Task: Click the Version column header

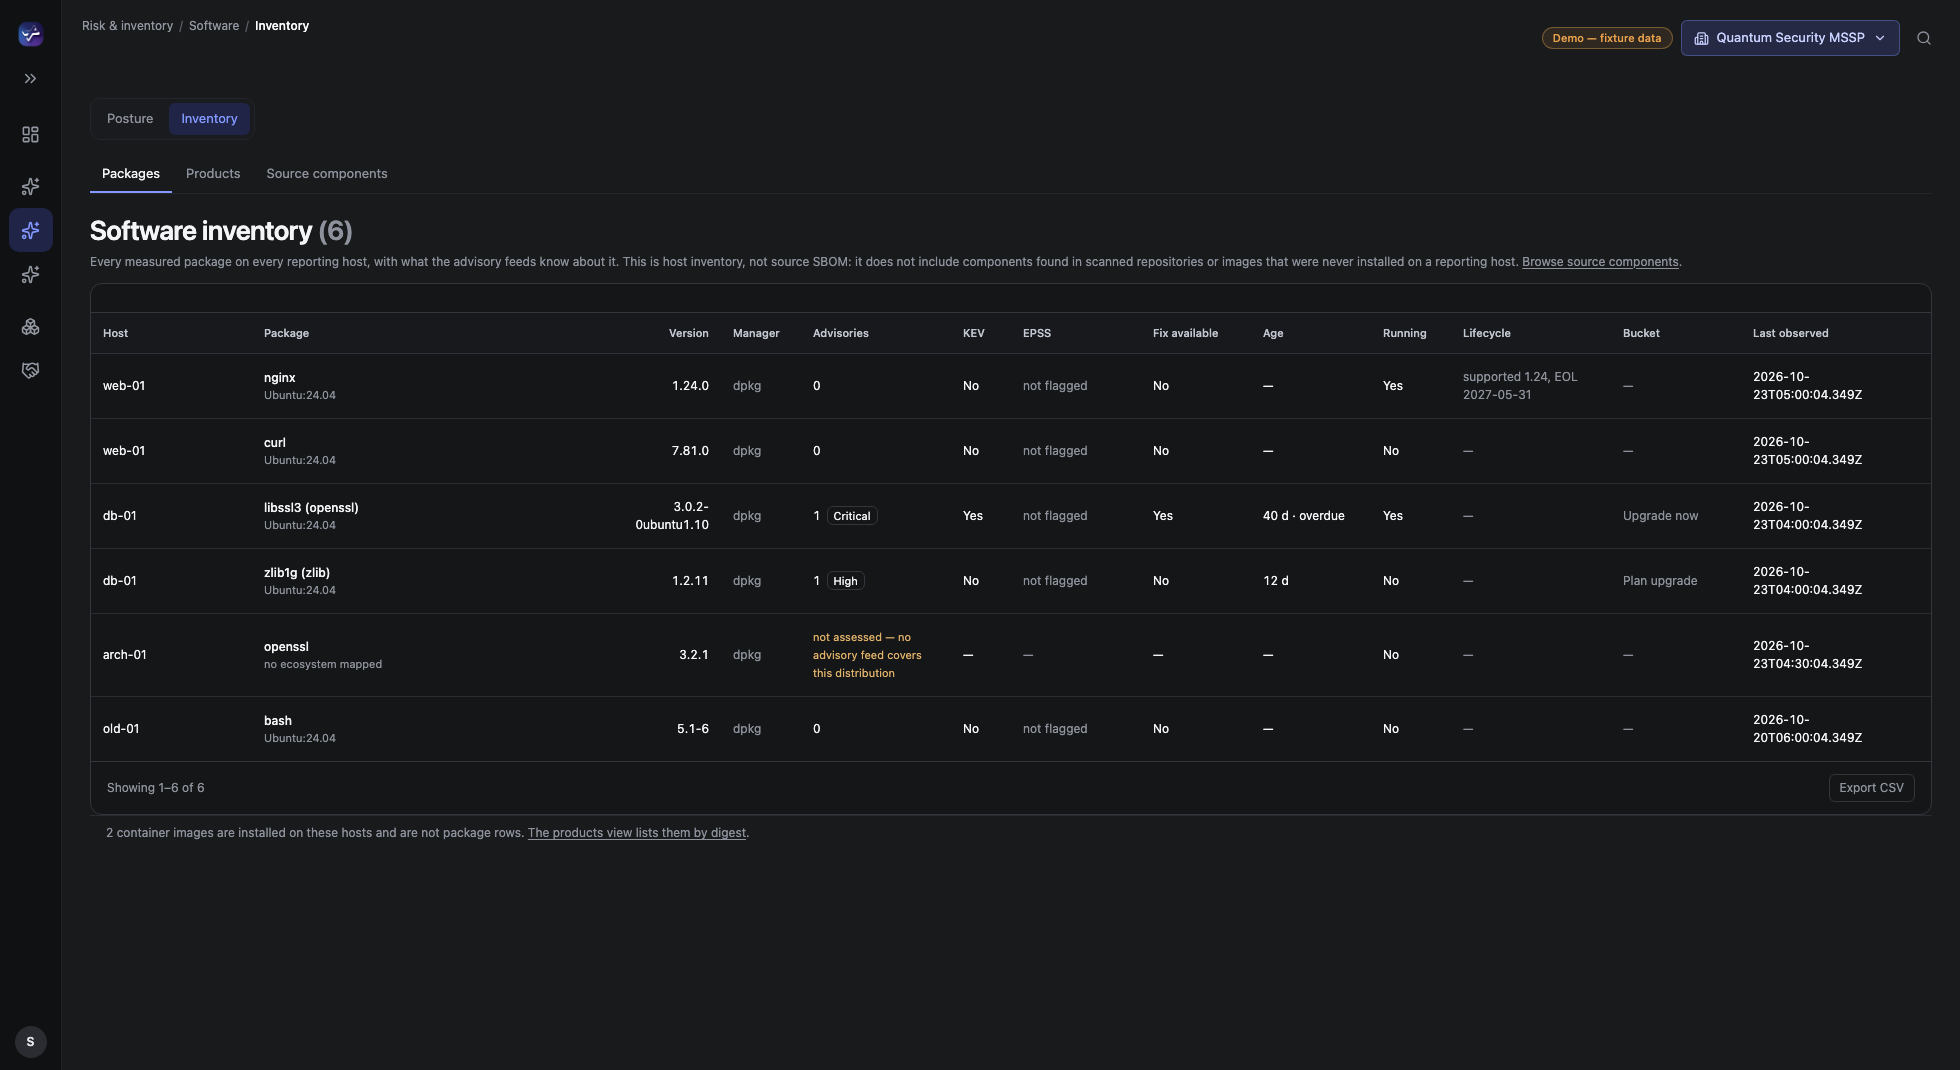Action: (688, 333)
